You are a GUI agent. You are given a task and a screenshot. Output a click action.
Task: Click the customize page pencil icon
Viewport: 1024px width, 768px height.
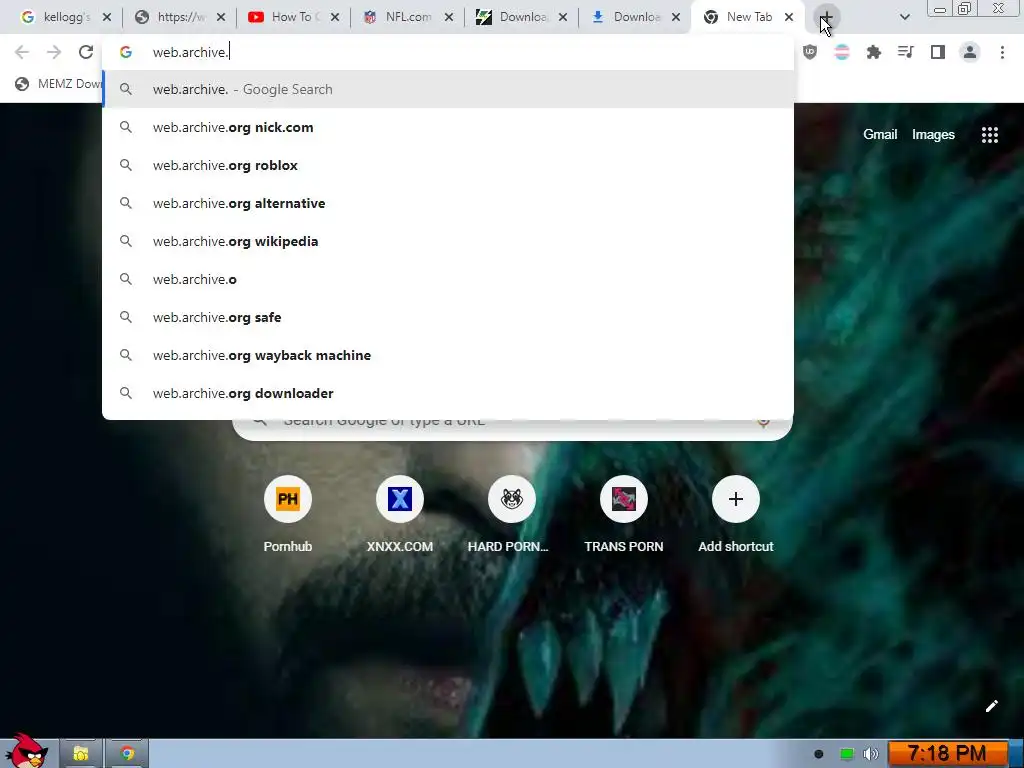point(991,706)
